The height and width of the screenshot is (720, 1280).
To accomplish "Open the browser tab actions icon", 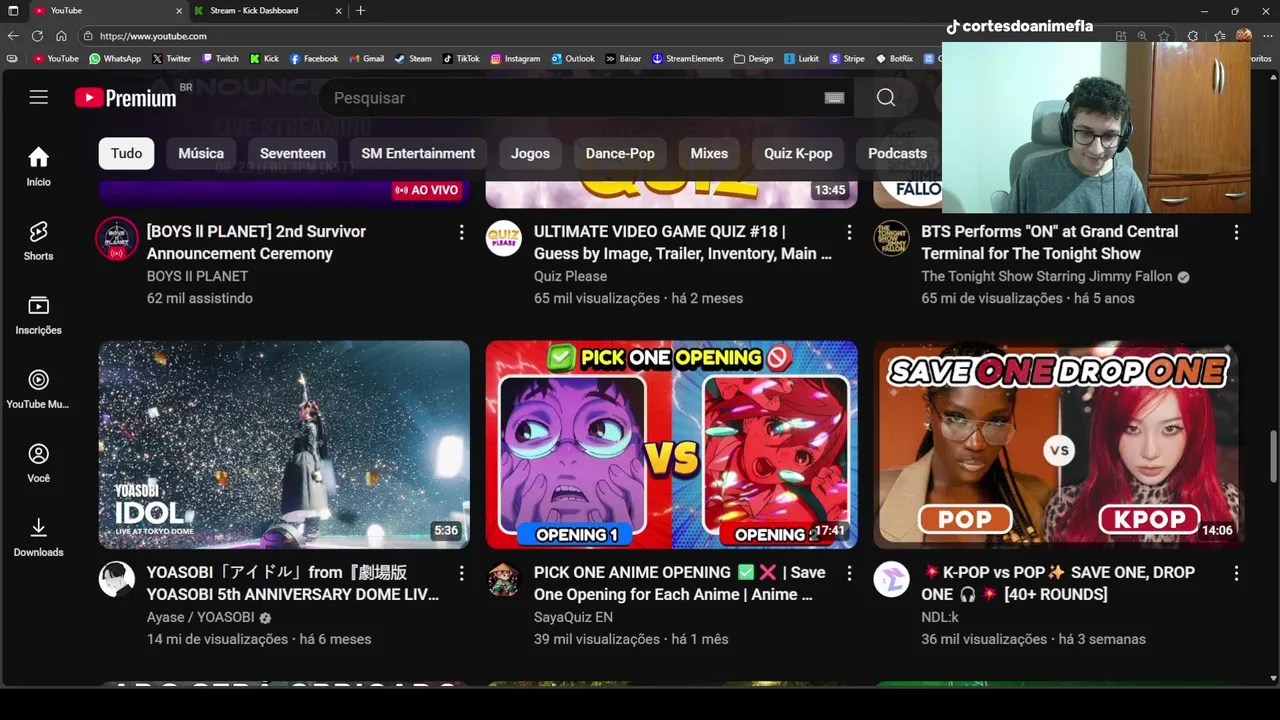I will click(13, 11).
